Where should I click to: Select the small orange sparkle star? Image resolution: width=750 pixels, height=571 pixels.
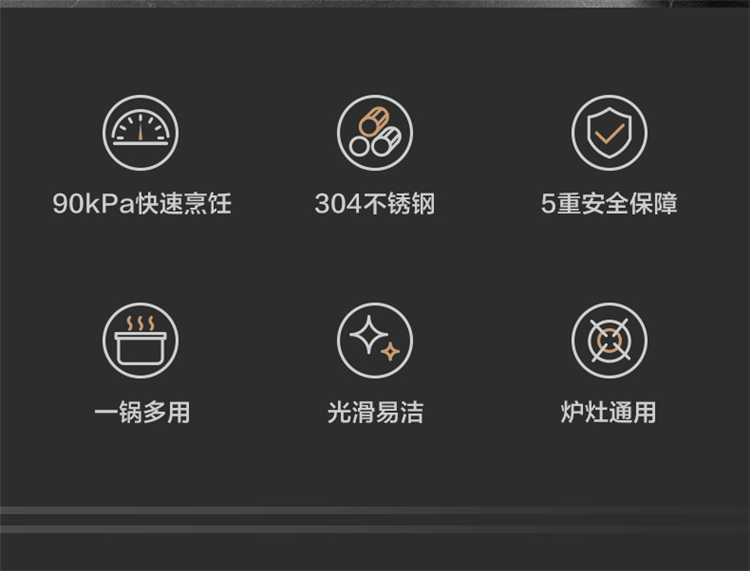390,351
